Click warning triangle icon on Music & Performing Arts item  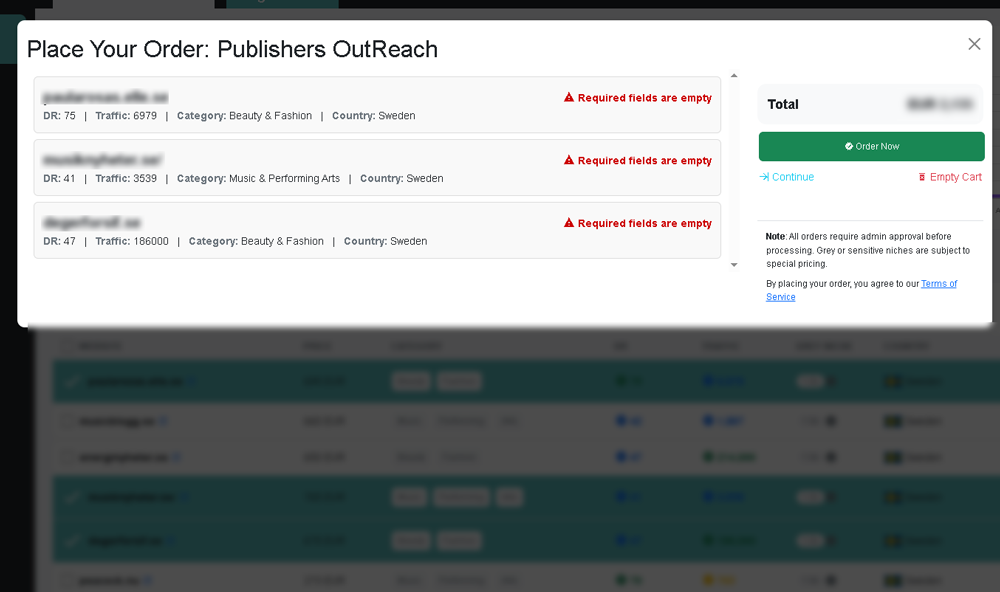[x=569, y=160]
